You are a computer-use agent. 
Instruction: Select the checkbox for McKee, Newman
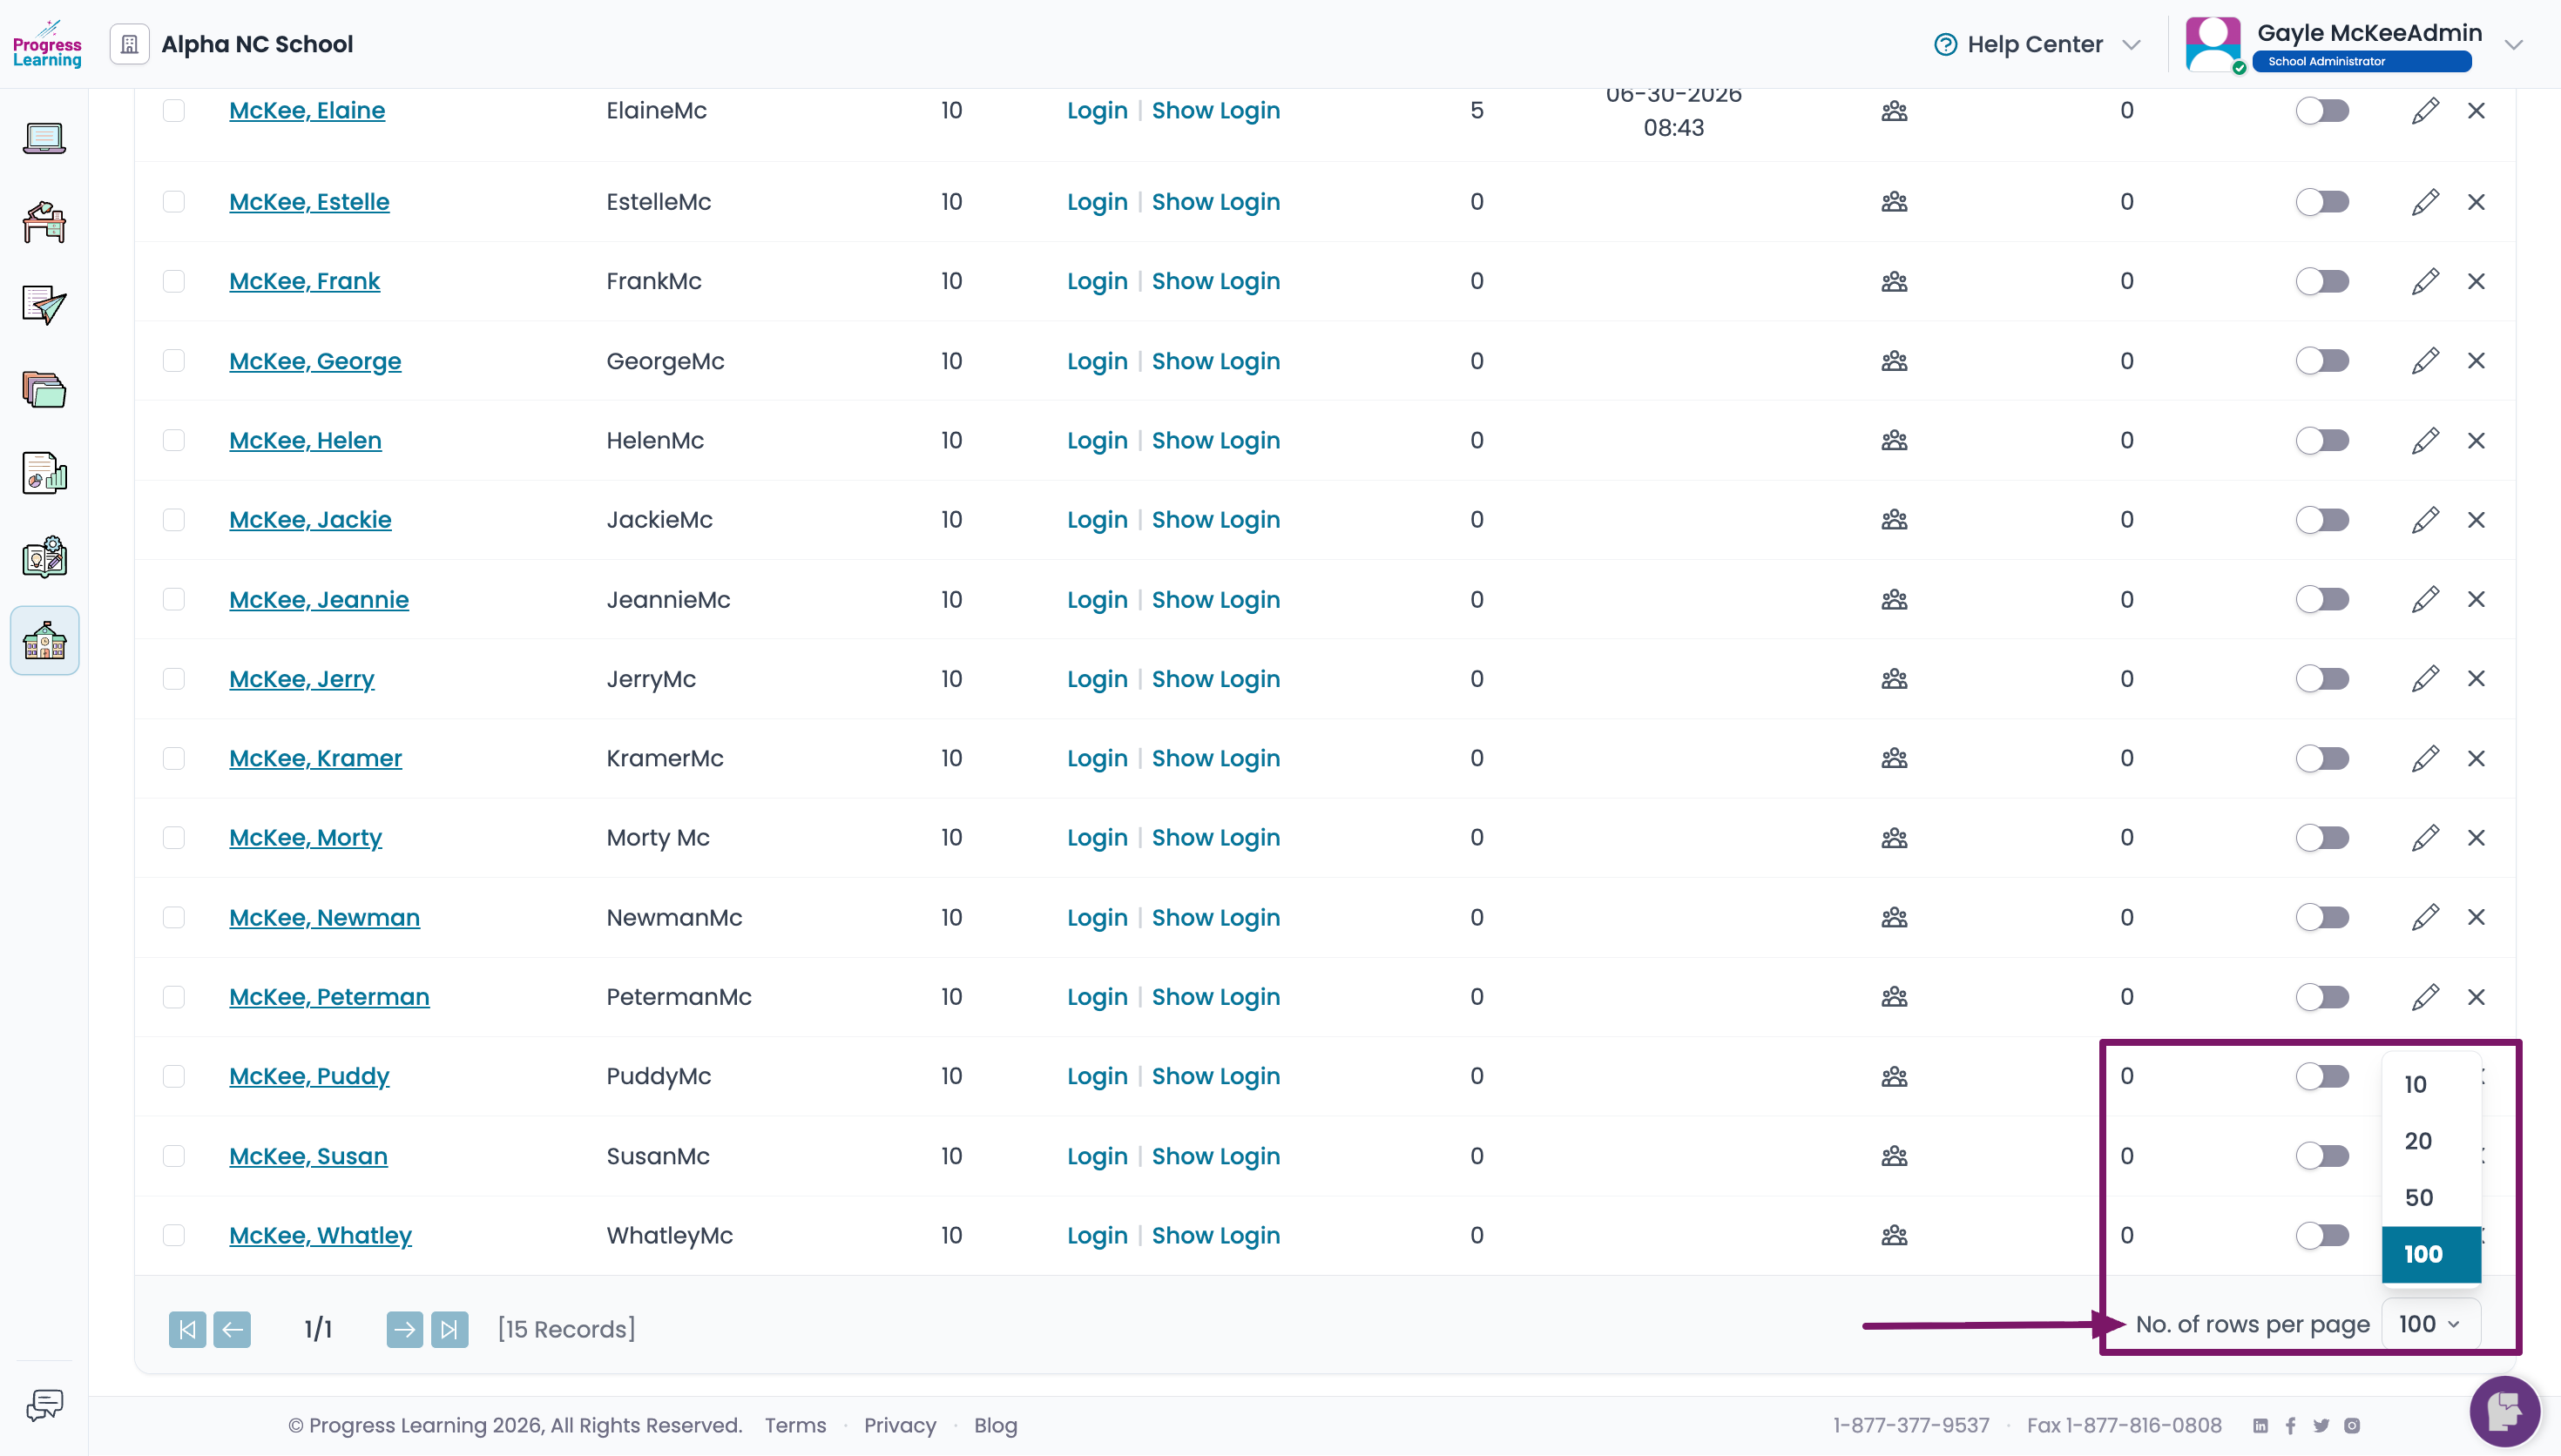point(174,917)
